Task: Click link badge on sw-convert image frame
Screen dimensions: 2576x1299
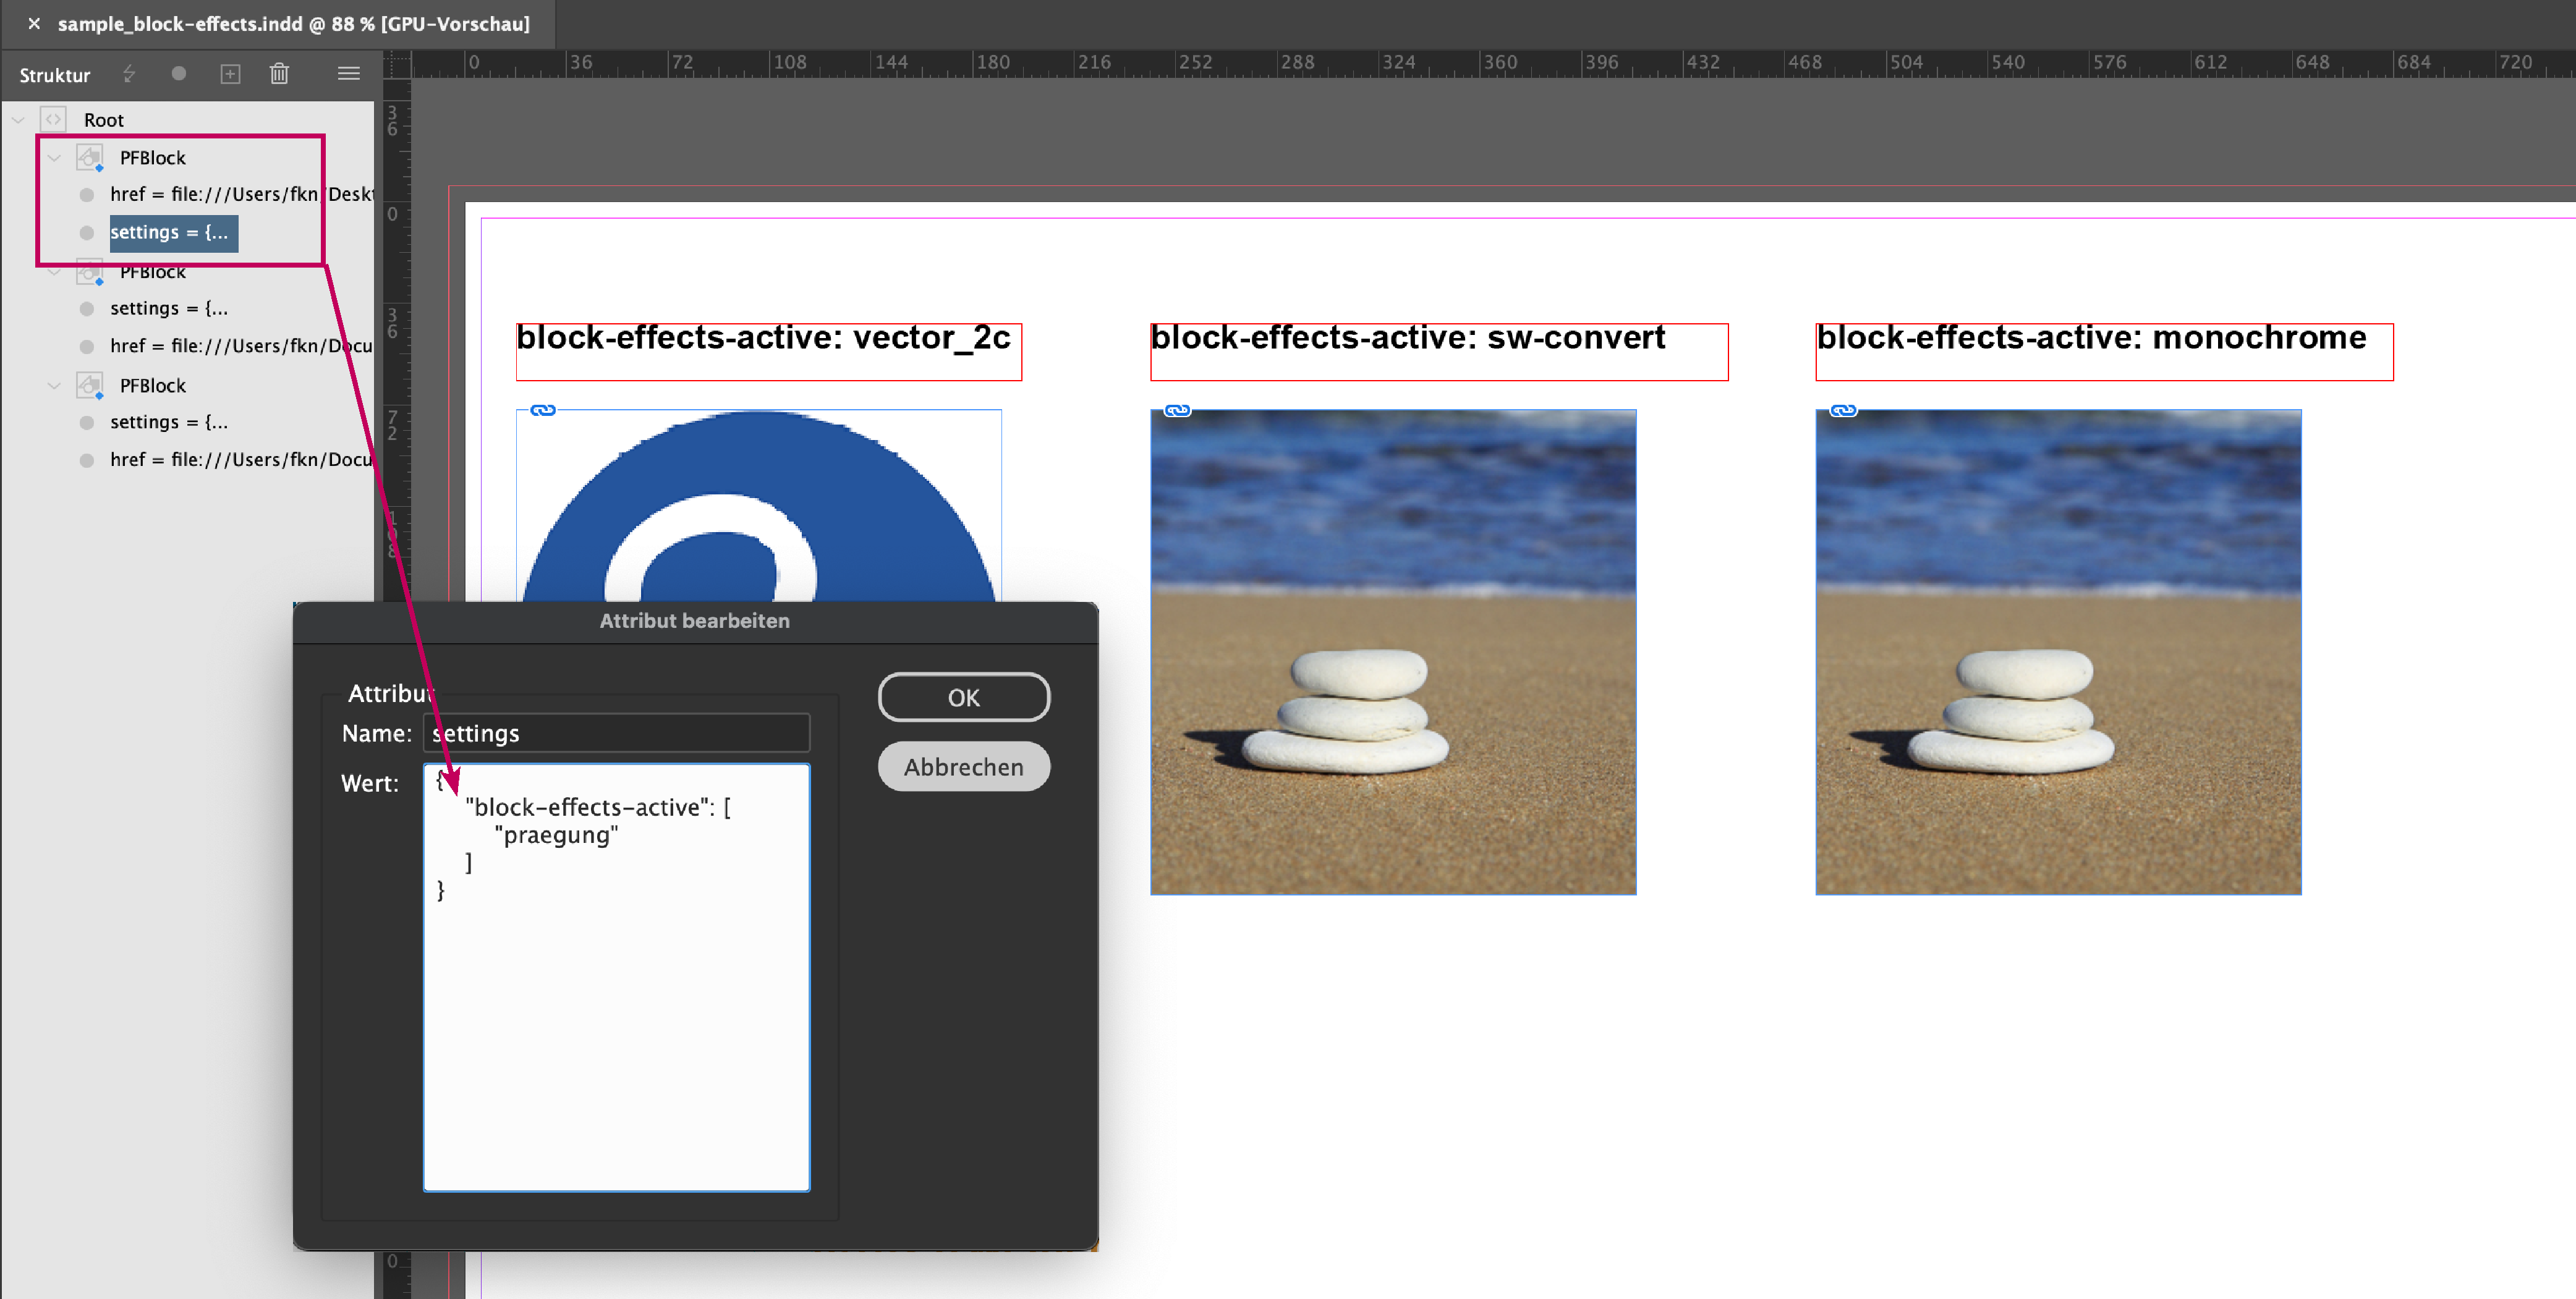Action: tap(1177, 410)
